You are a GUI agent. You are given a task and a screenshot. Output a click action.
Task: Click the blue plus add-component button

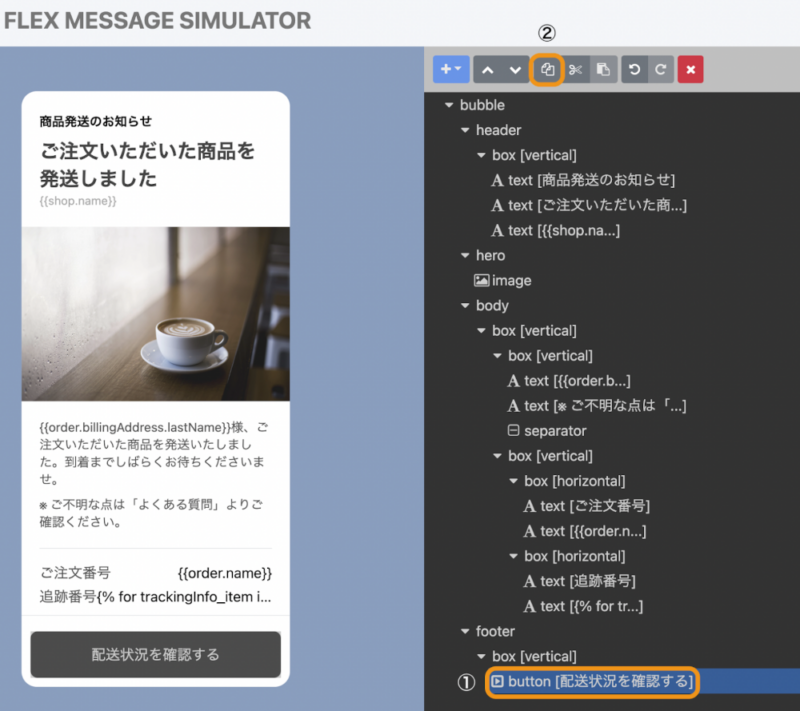(x=451, y=69)
